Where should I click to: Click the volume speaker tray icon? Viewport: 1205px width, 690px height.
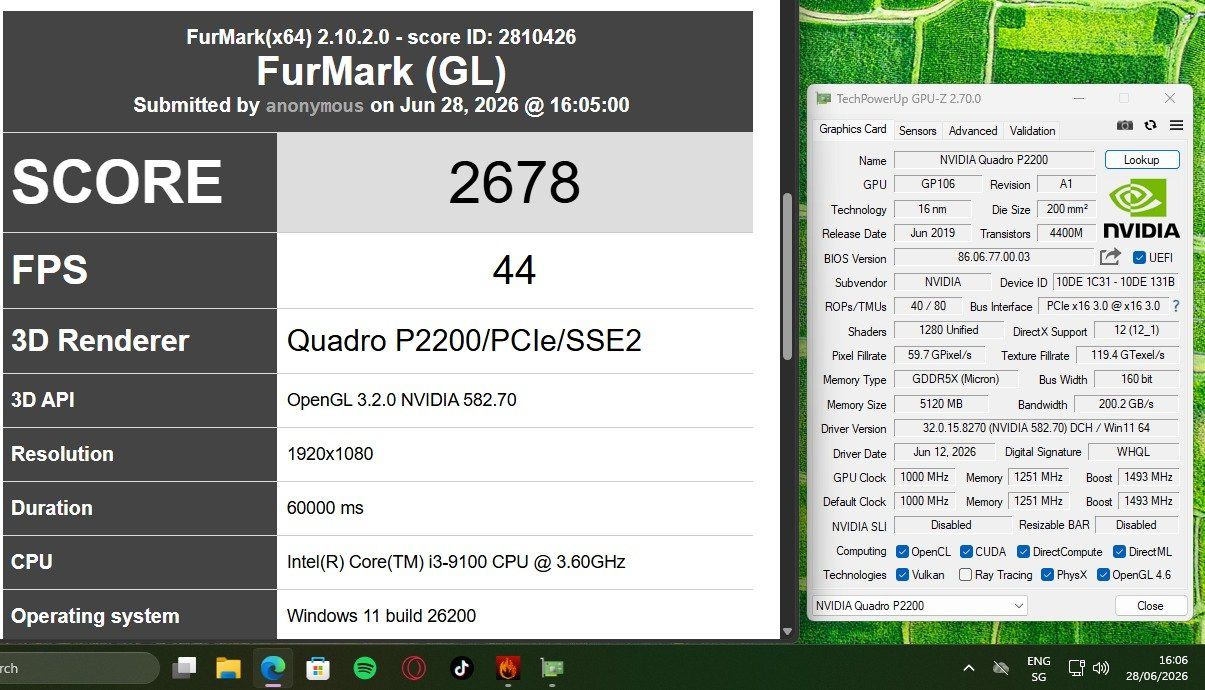tap(1101, 667)
